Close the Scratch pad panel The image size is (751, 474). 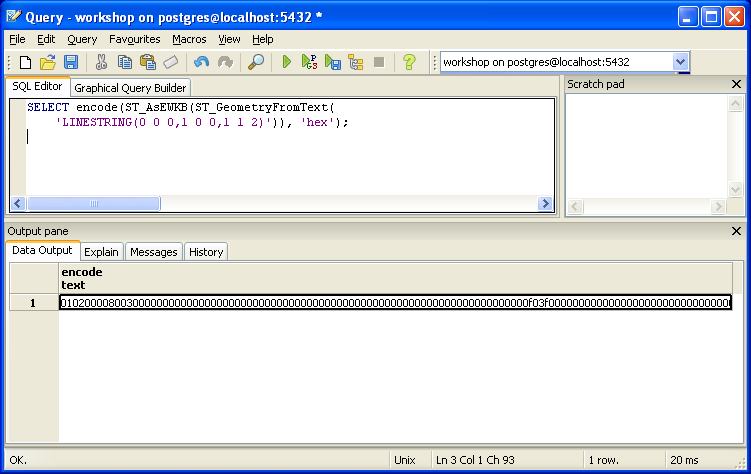(737, 84)
